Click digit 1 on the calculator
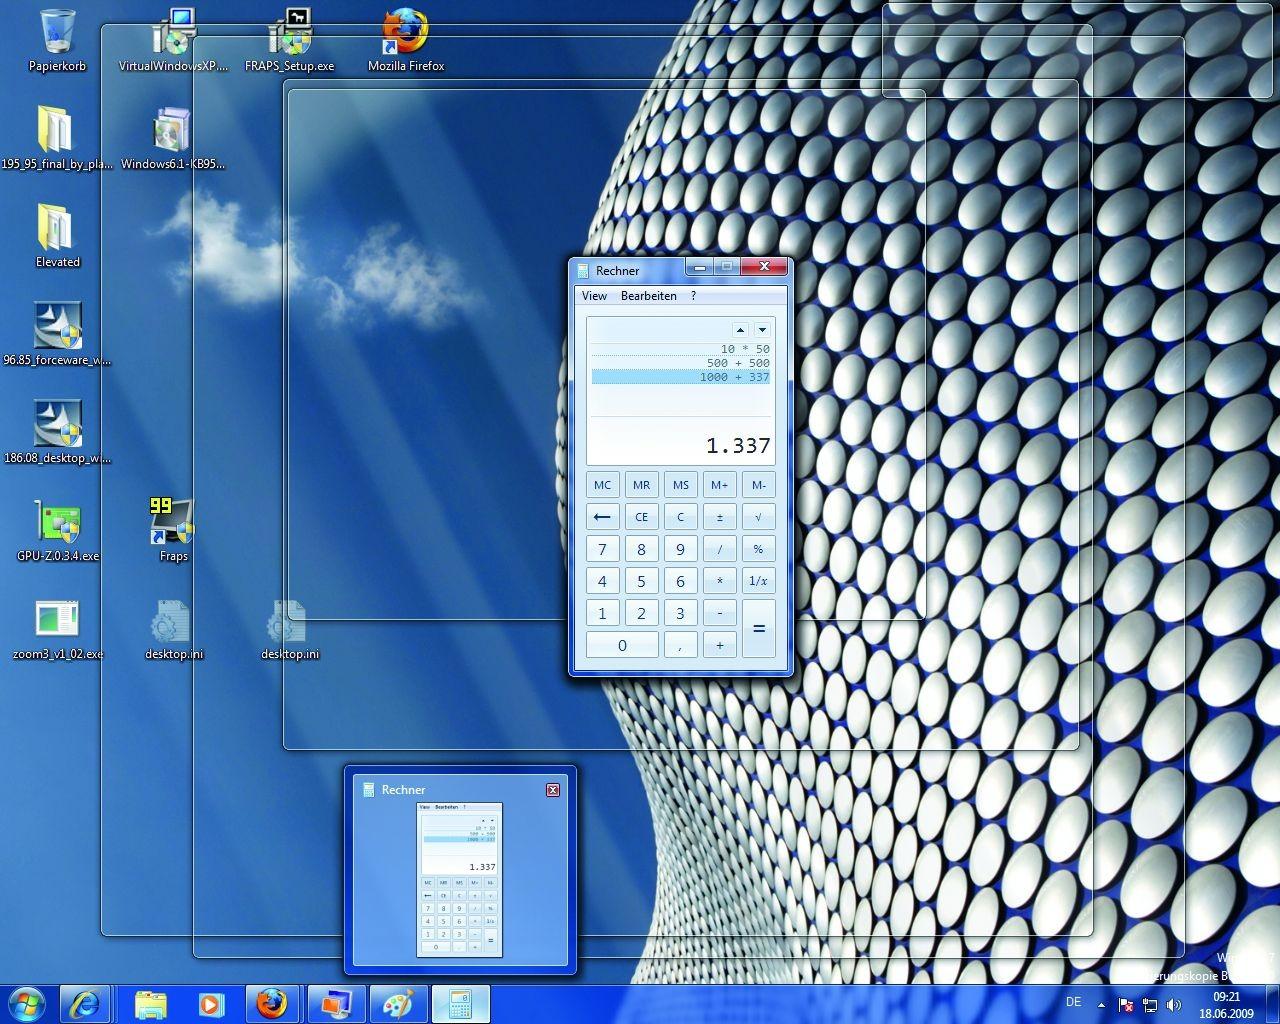 [x=602, y=613]
